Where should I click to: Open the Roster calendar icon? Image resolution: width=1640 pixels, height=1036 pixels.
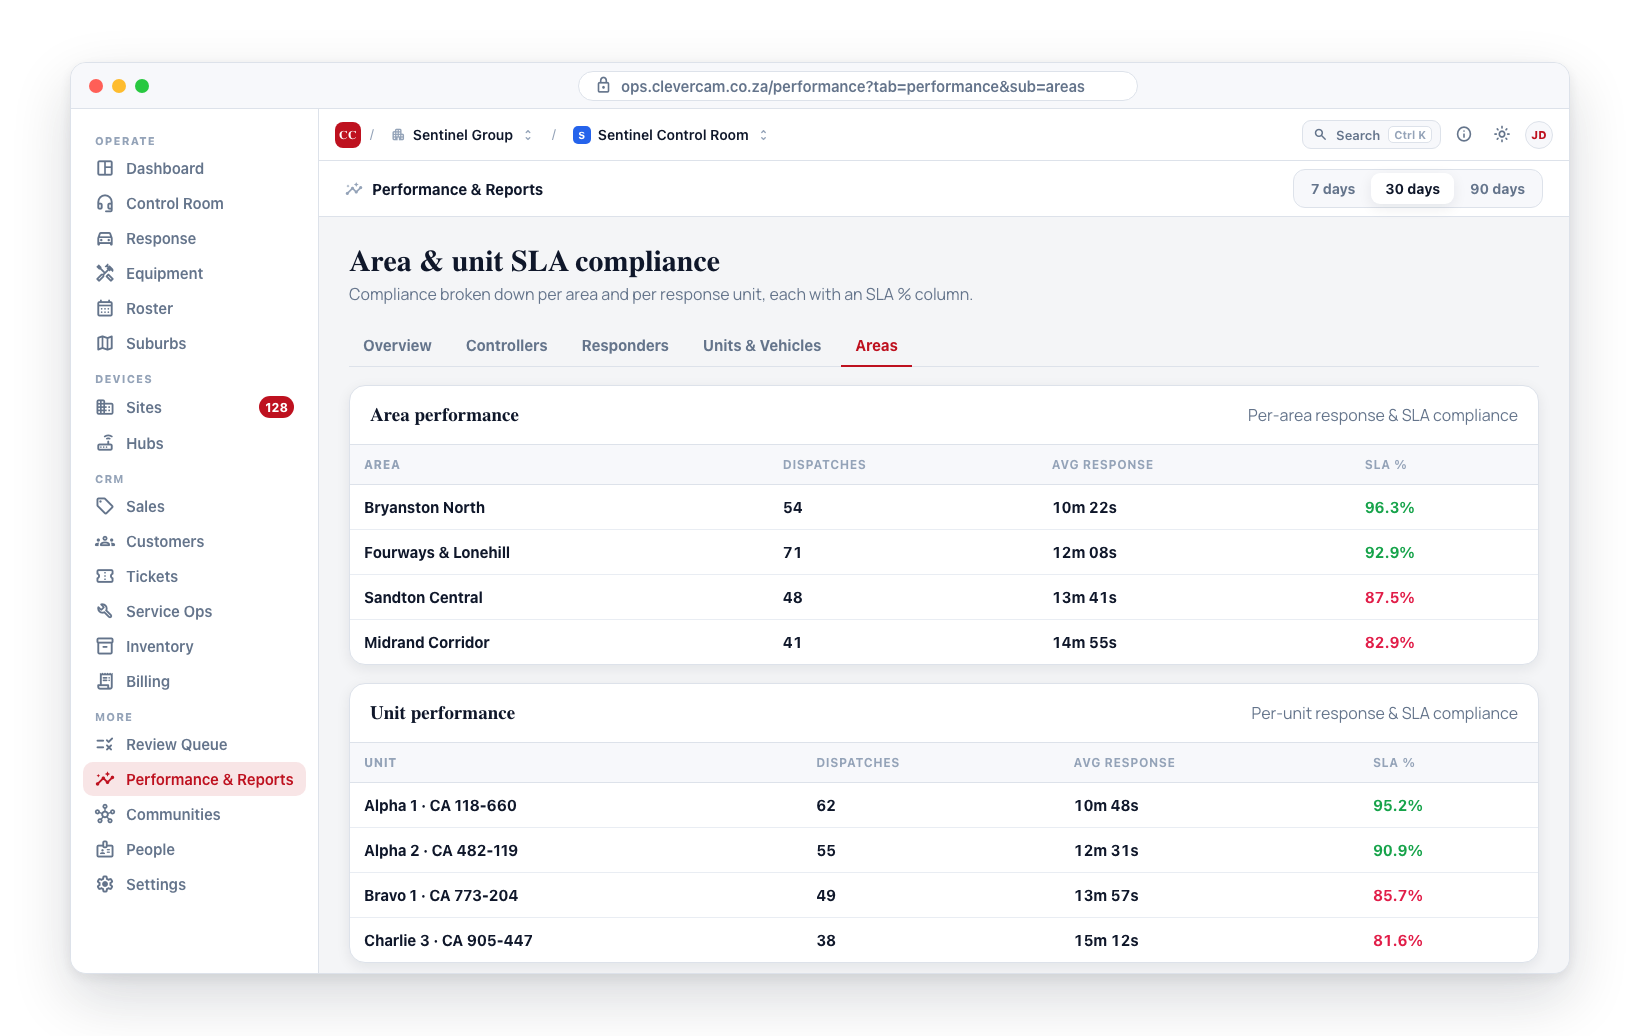105,308
